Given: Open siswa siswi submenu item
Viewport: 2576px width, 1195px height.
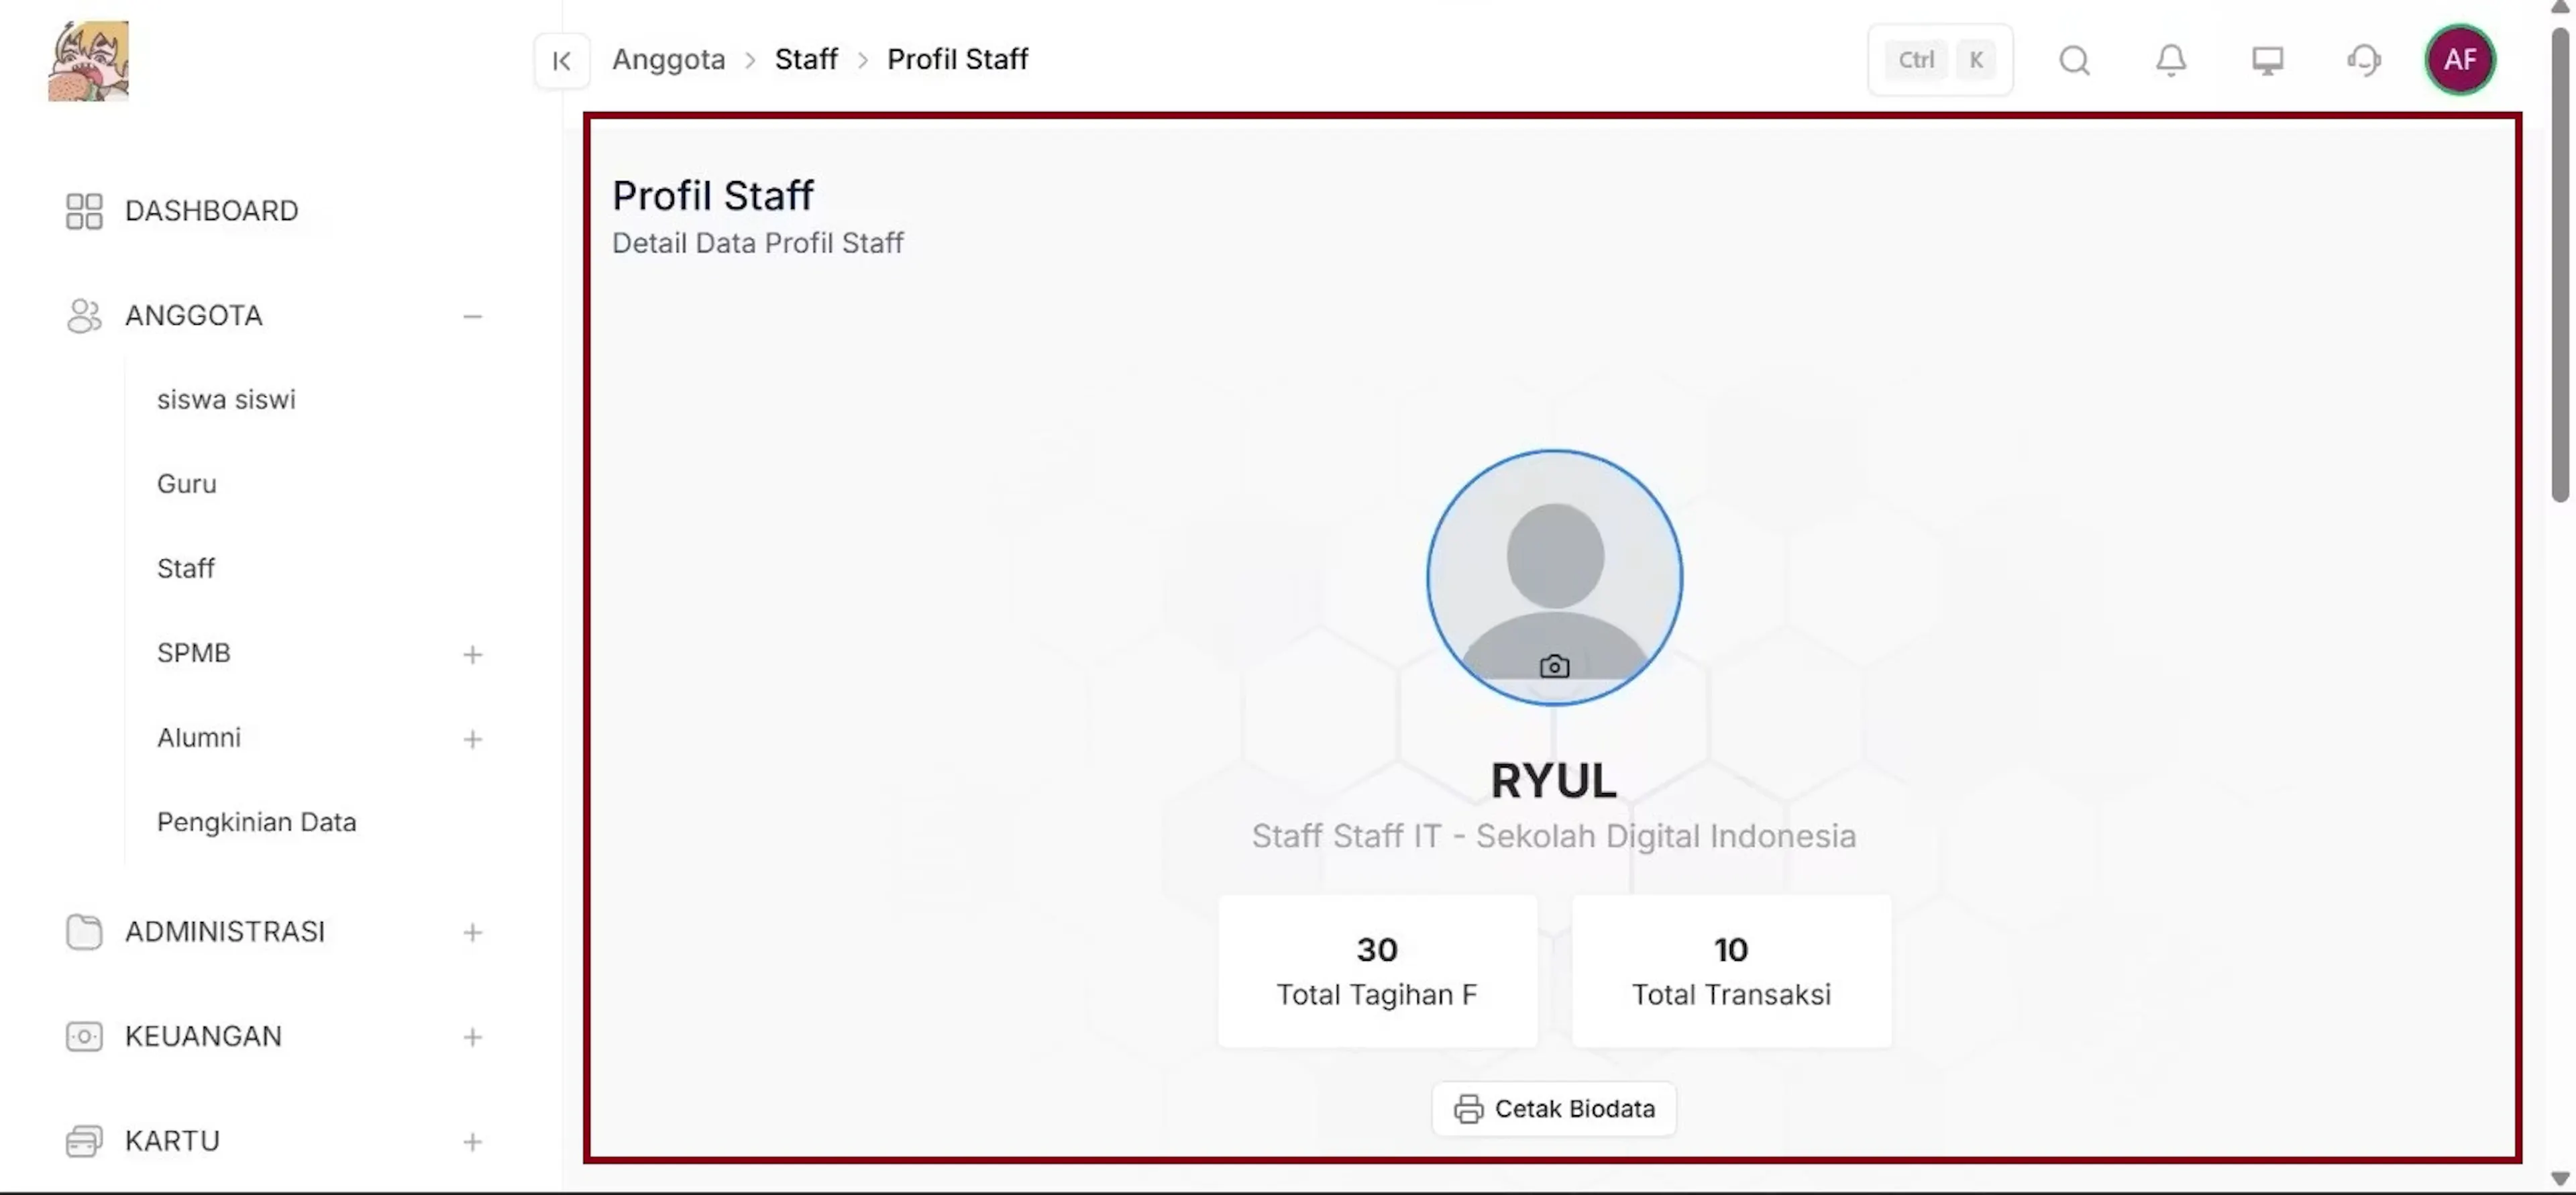Looking at the screenshot, I should coord(226,400).
